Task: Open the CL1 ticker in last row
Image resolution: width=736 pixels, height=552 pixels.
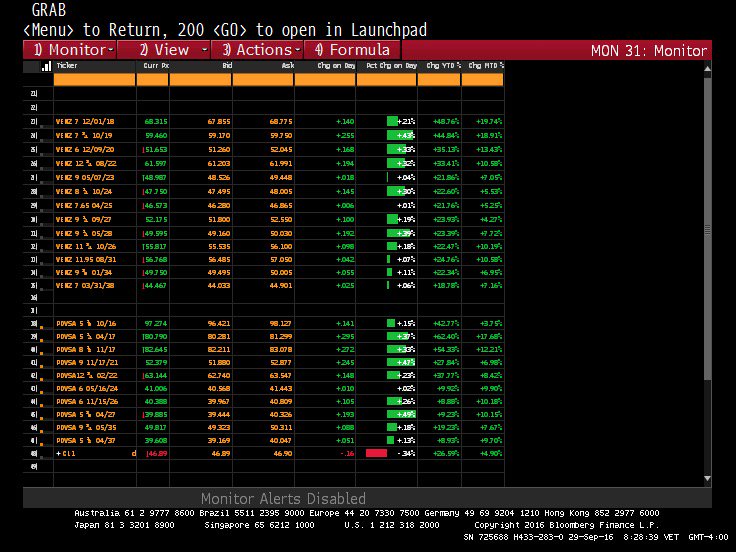Action: [x=68, y=453]
